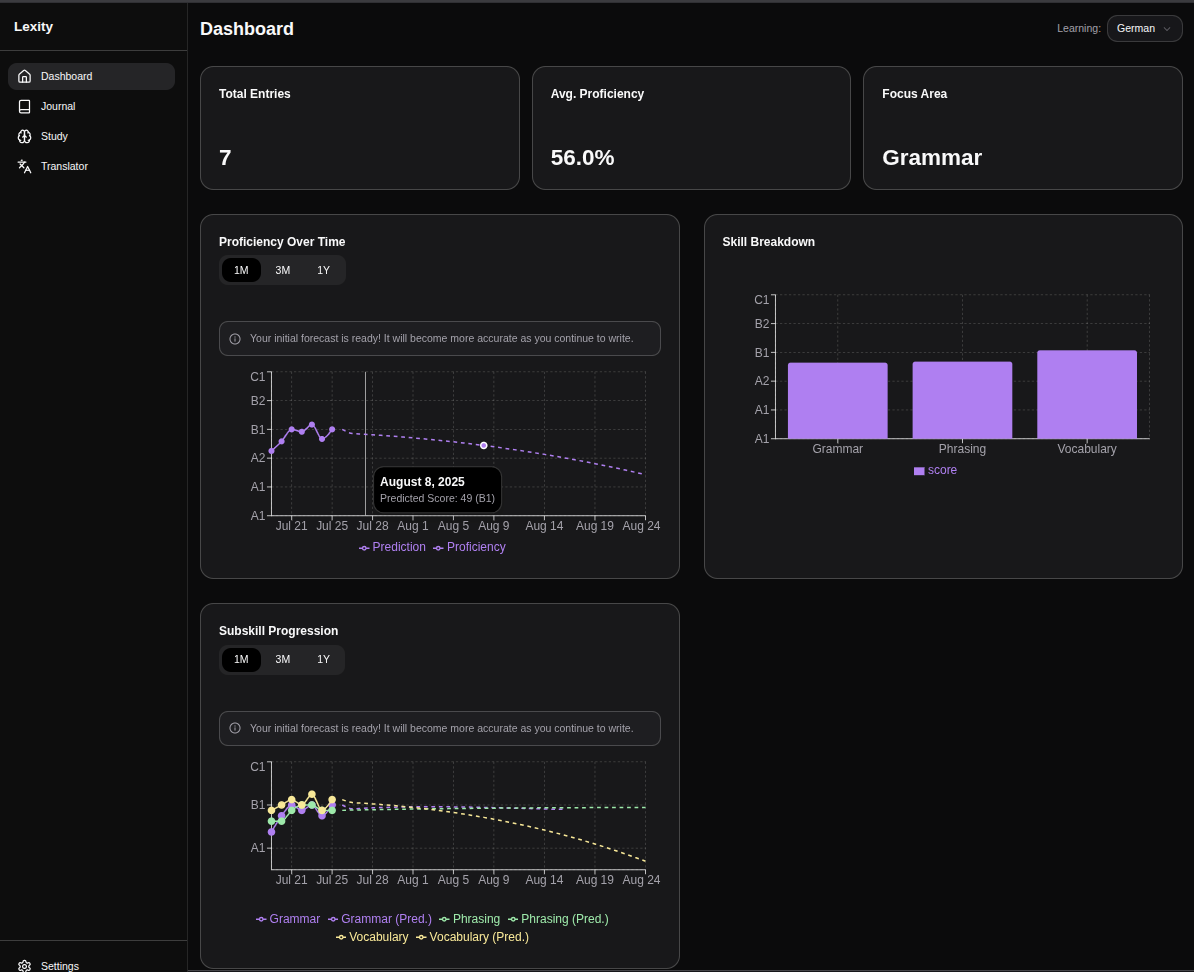The height and width of the screenshot is (972, 1194).
Task: Click the Vocabulary bar in Skill Breakdown
Action: click(x=1086, y=395)
